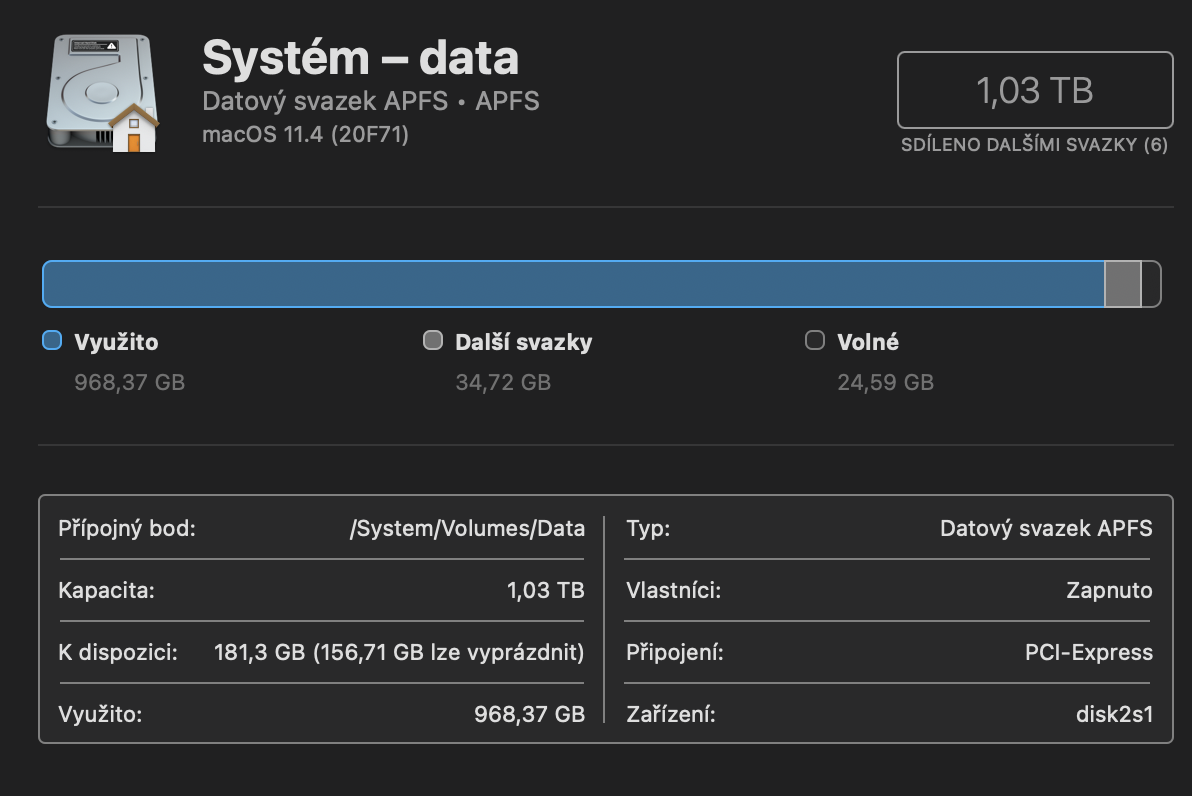Click the K dispozici 181,3 GB value
Screen dimensions: 1192x796
pos(399,653)
